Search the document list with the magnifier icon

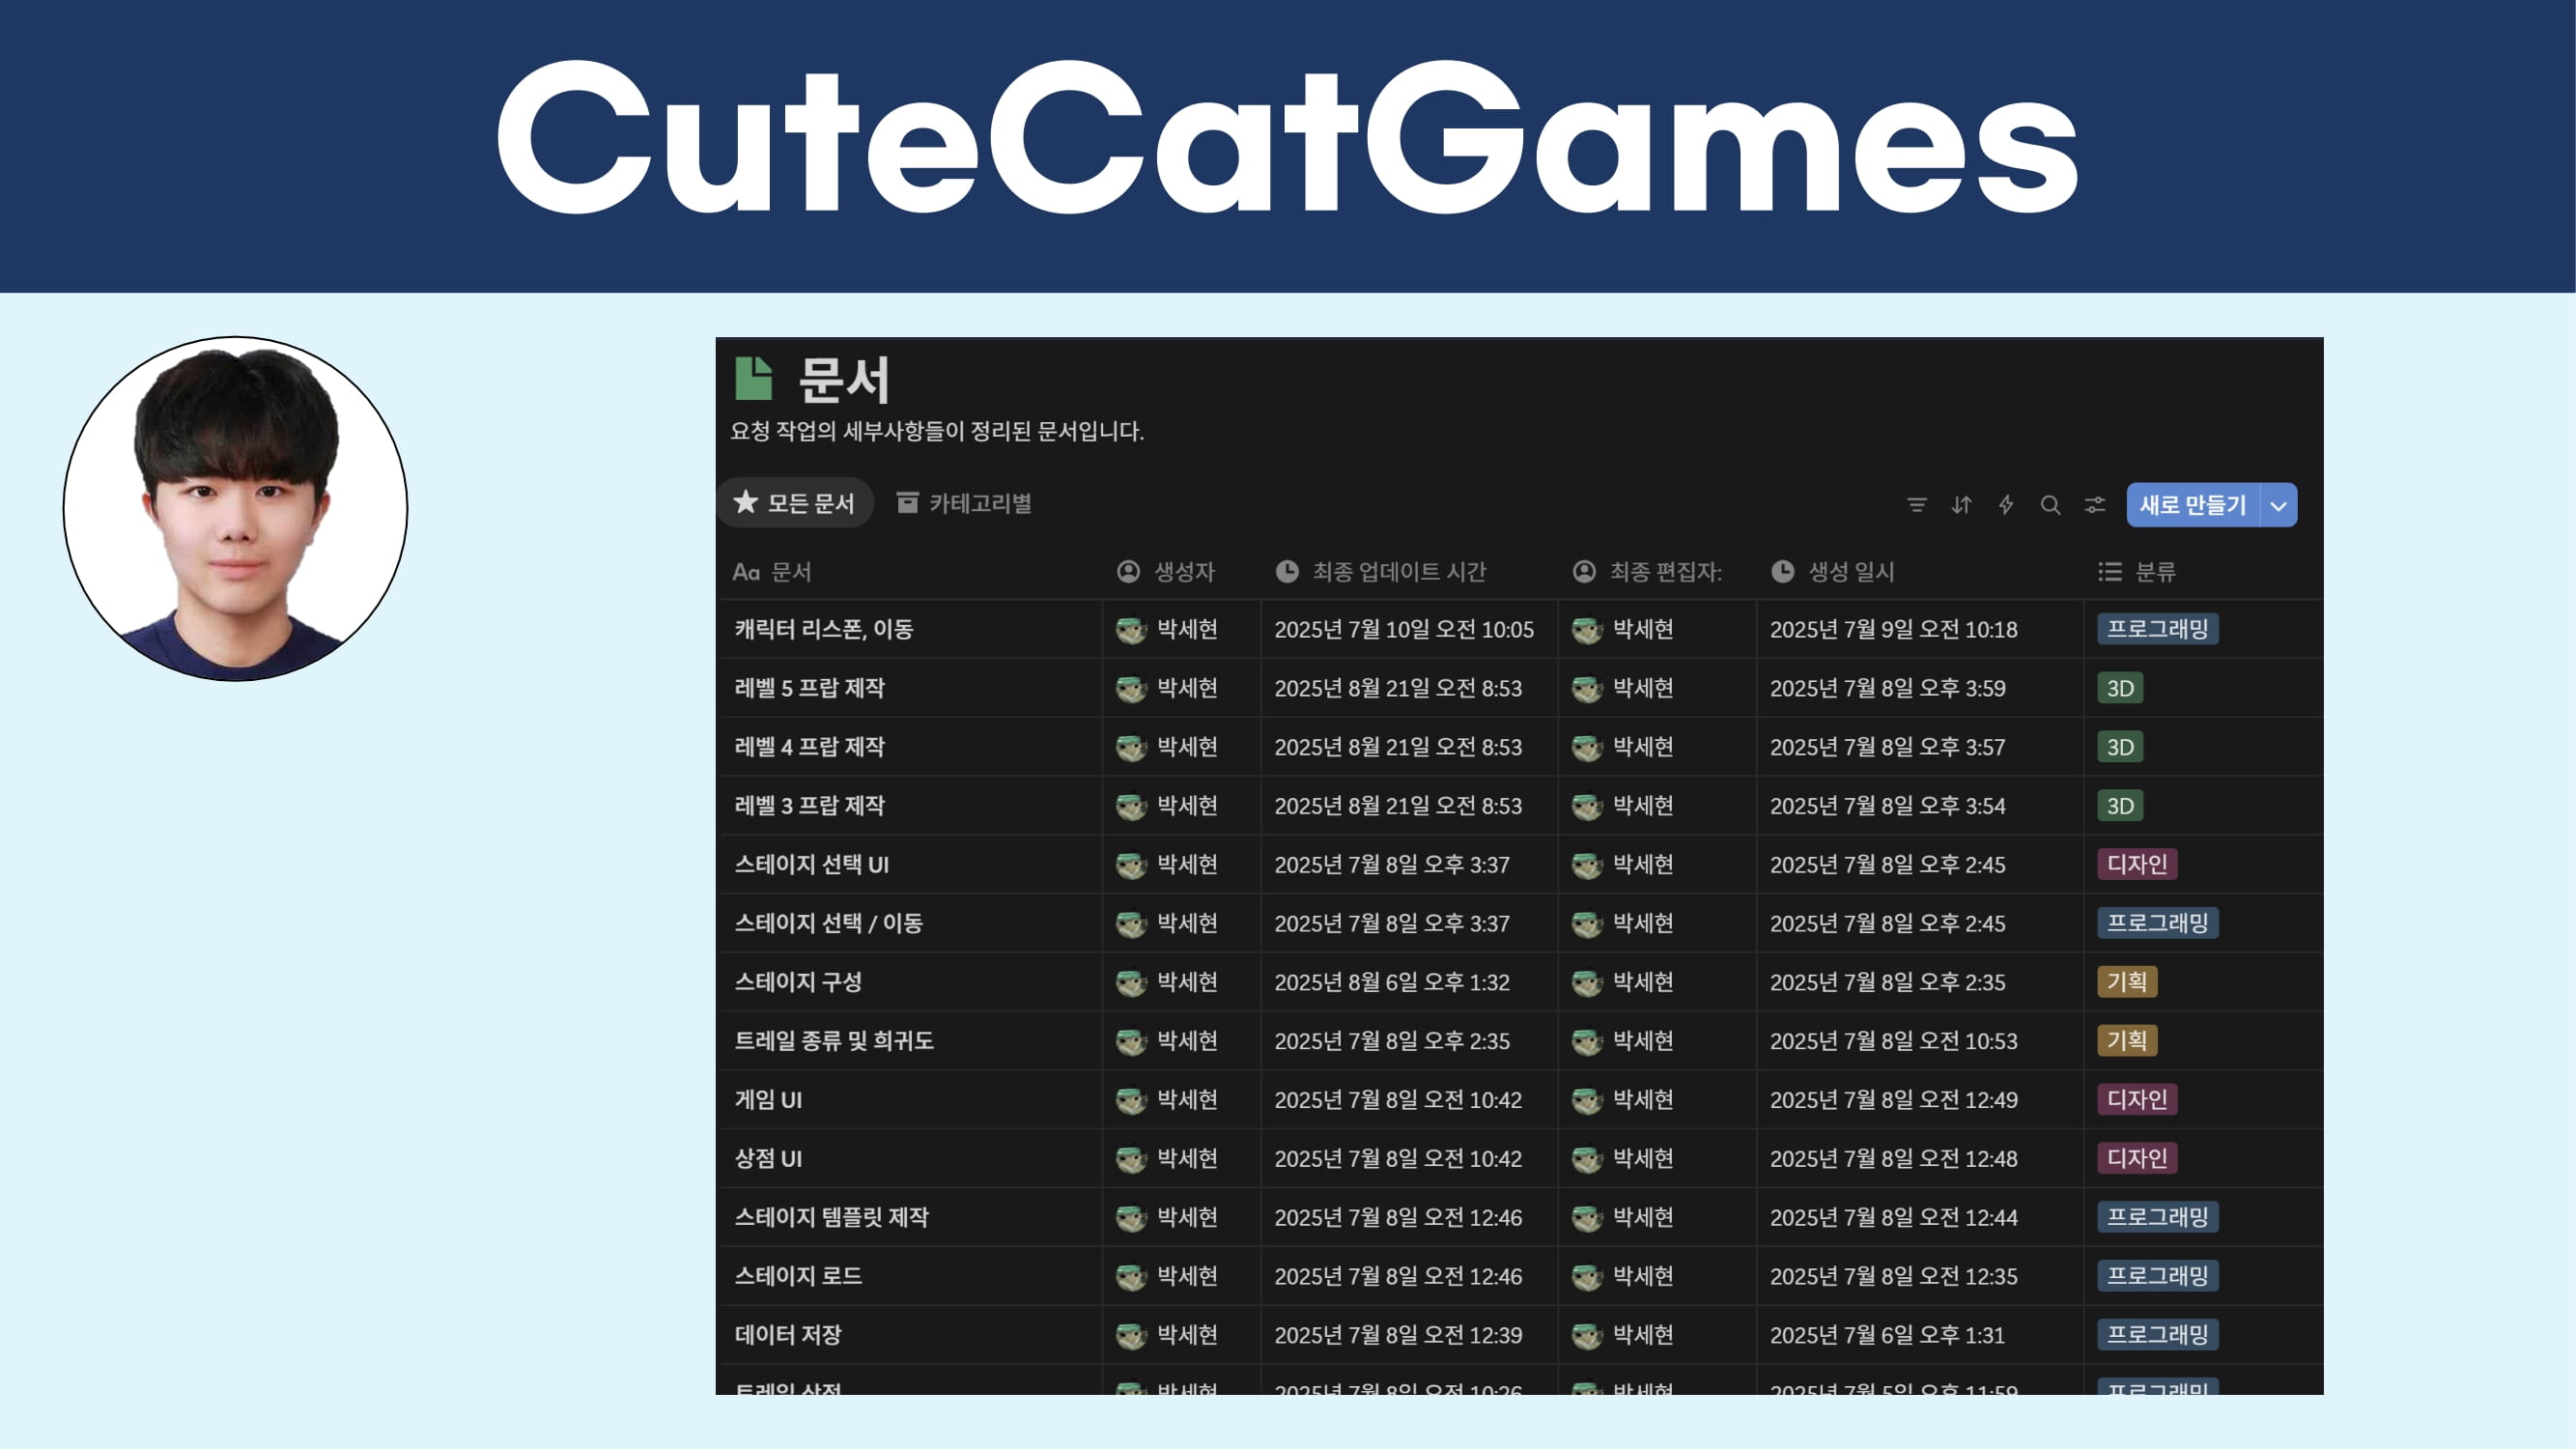pyautogui.click(x=2050, y=505)
